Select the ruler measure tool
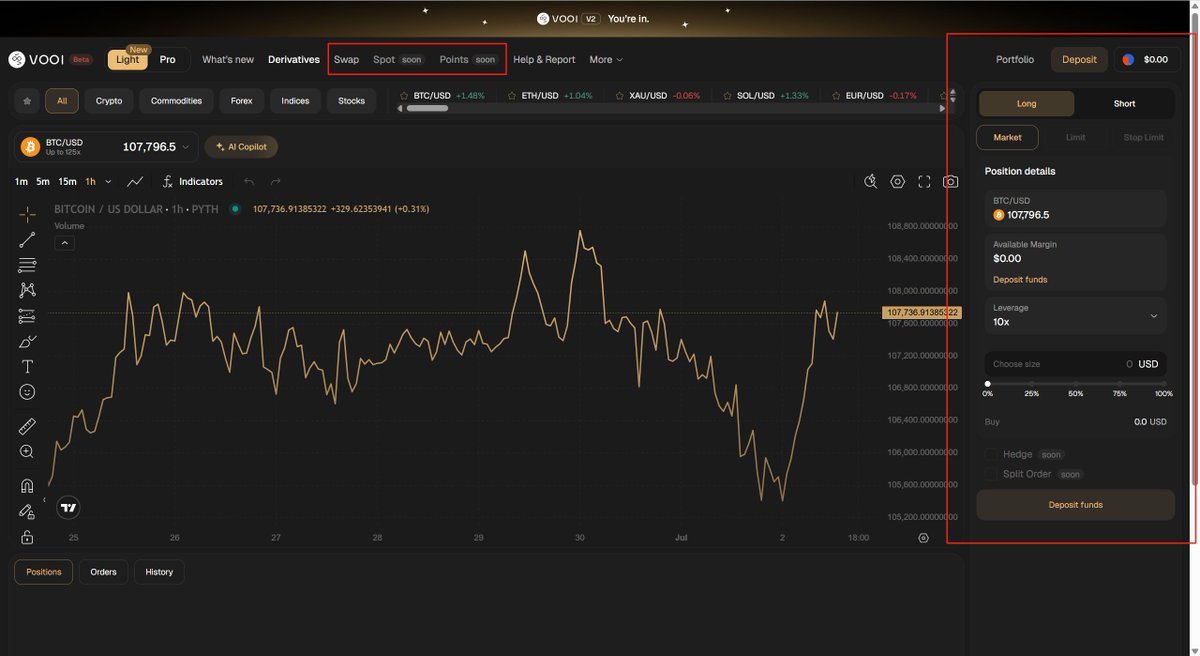The width and height of the screenshot is (1200, 656). tap(27, 426)
